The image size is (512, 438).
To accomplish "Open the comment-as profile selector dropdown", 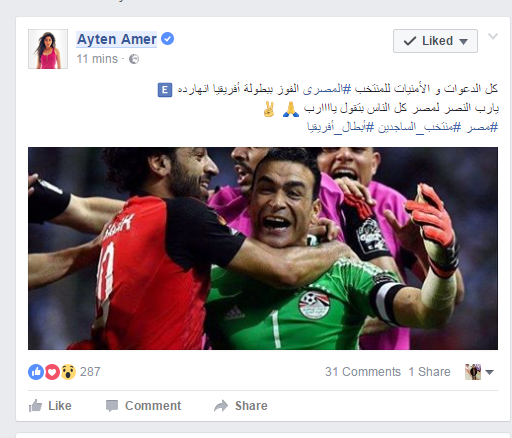I will click(x=479, y=372).
